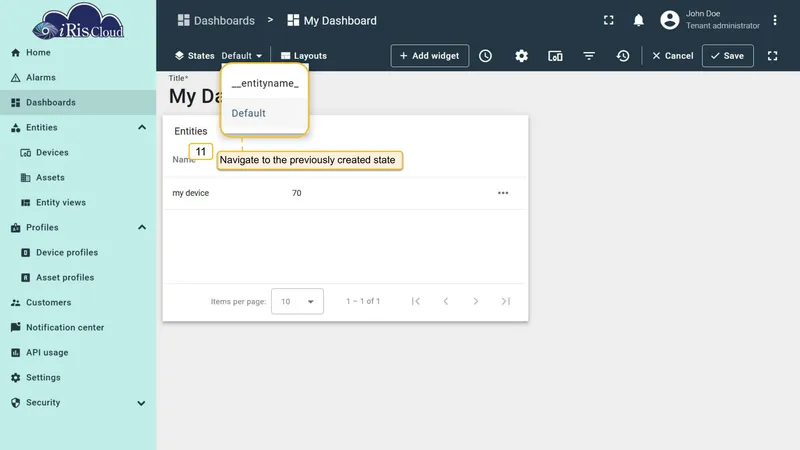Select the Default state option
Image resolution: width=800 pixels, height=450 pixels.
pos(265,113)
